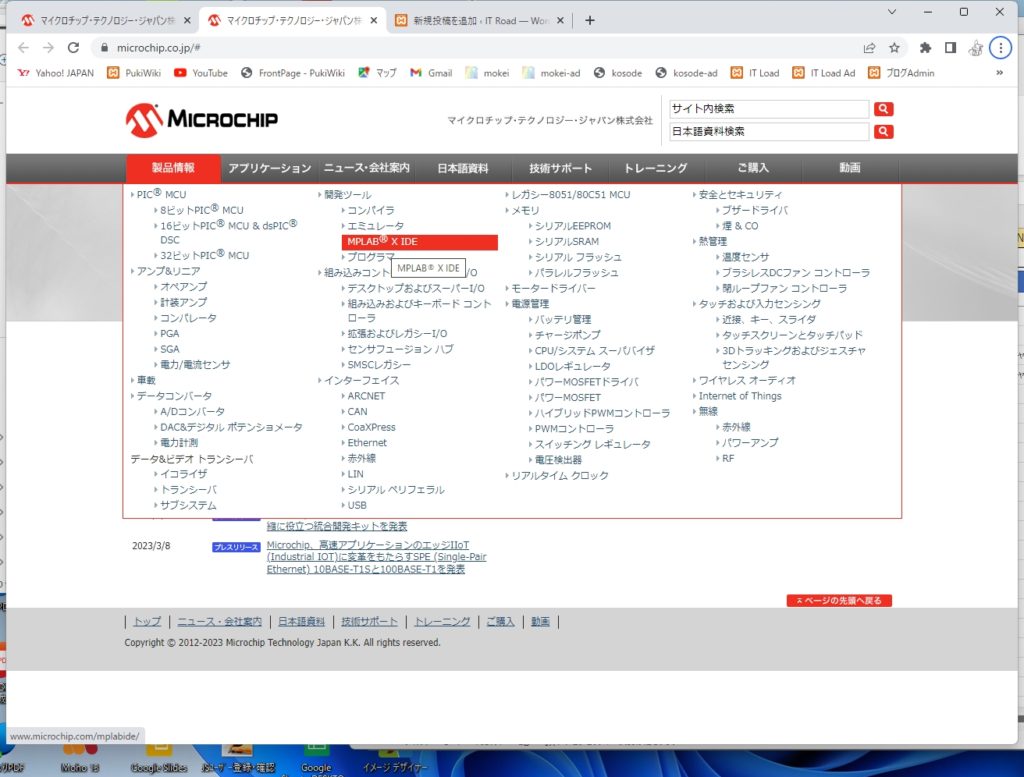
Task: Click the Microchip logo
Action: pos(202,120)
